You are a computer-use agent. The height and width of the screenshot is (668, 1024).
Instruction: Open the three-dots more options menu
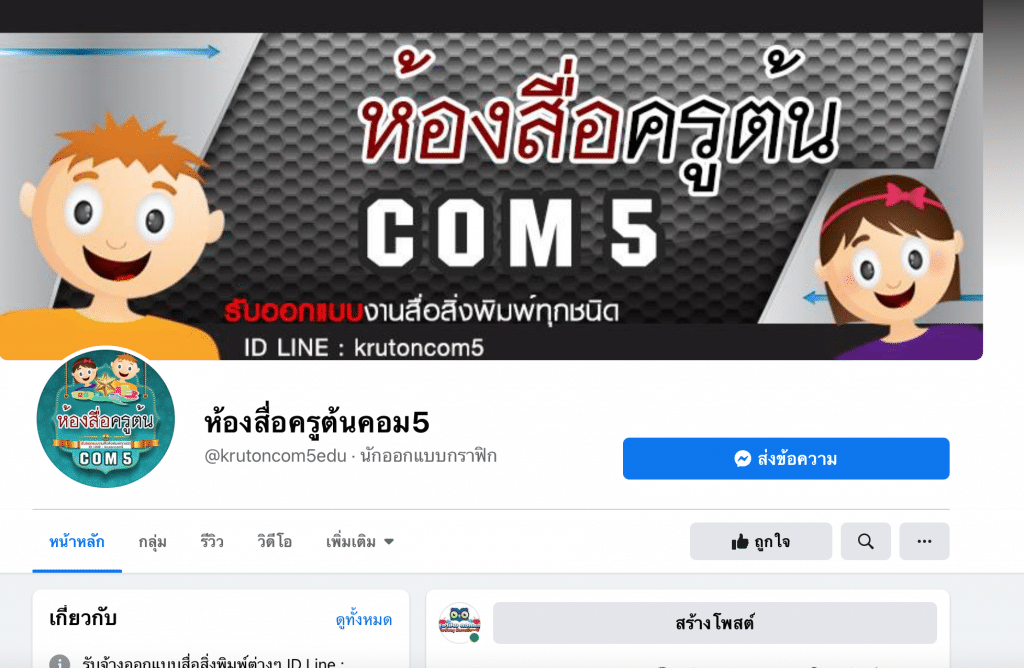click(x=924, y=541)
